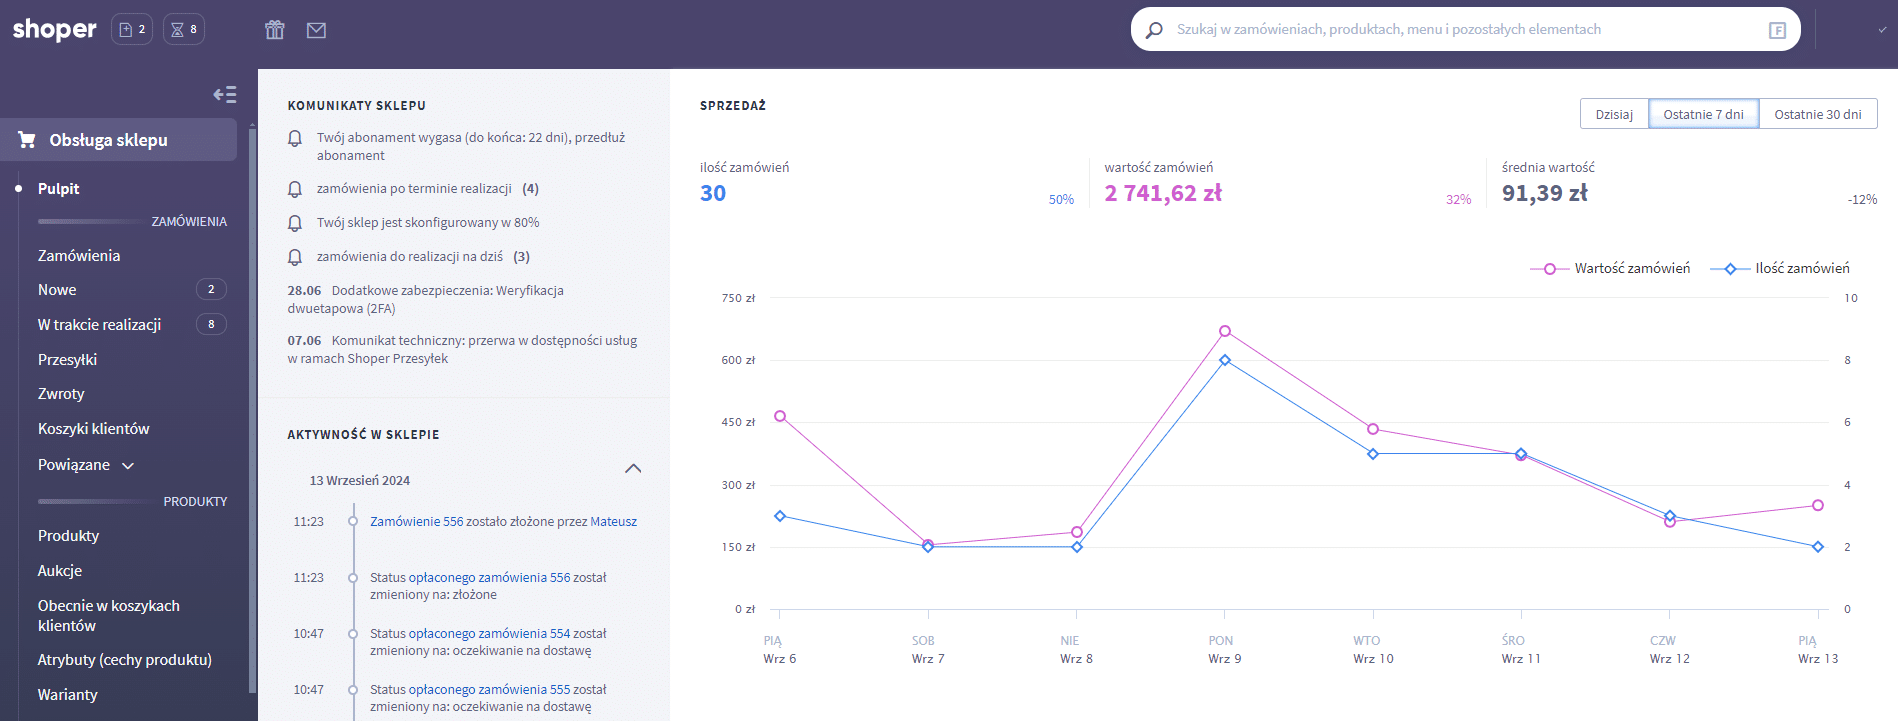This screenshot has height=721, width=1898.
Task: Go to Pulpit in sidebar
Action: 58,188
